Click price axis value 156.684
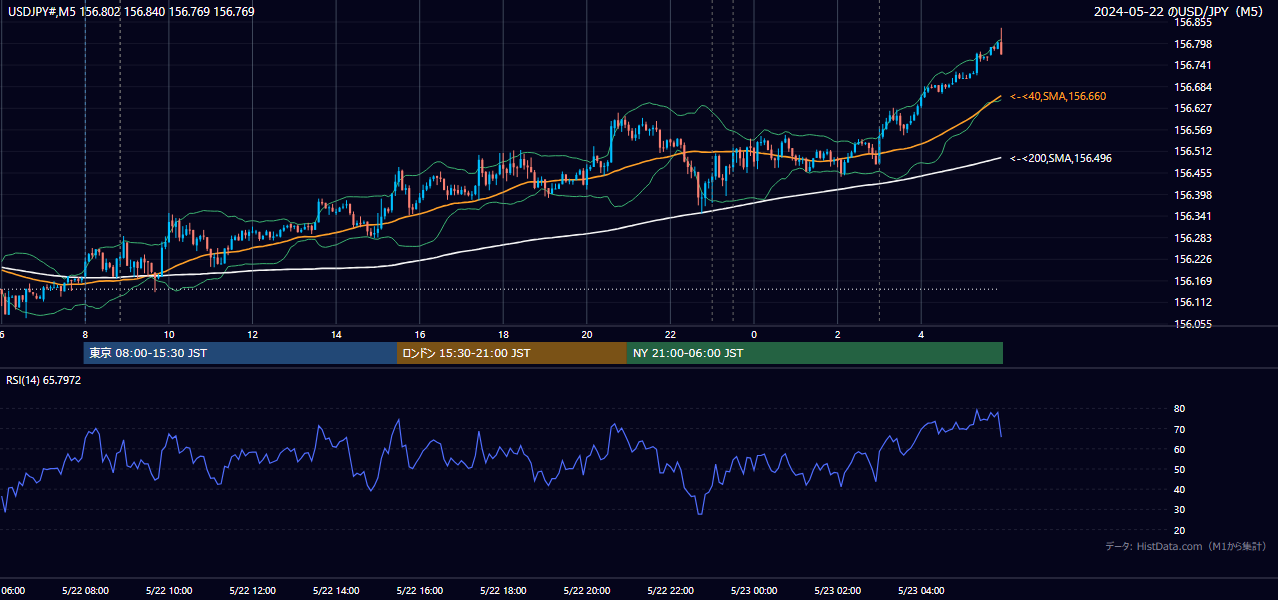Image resolution: width=1278 pixels, height=600 pixels. 1193,87
